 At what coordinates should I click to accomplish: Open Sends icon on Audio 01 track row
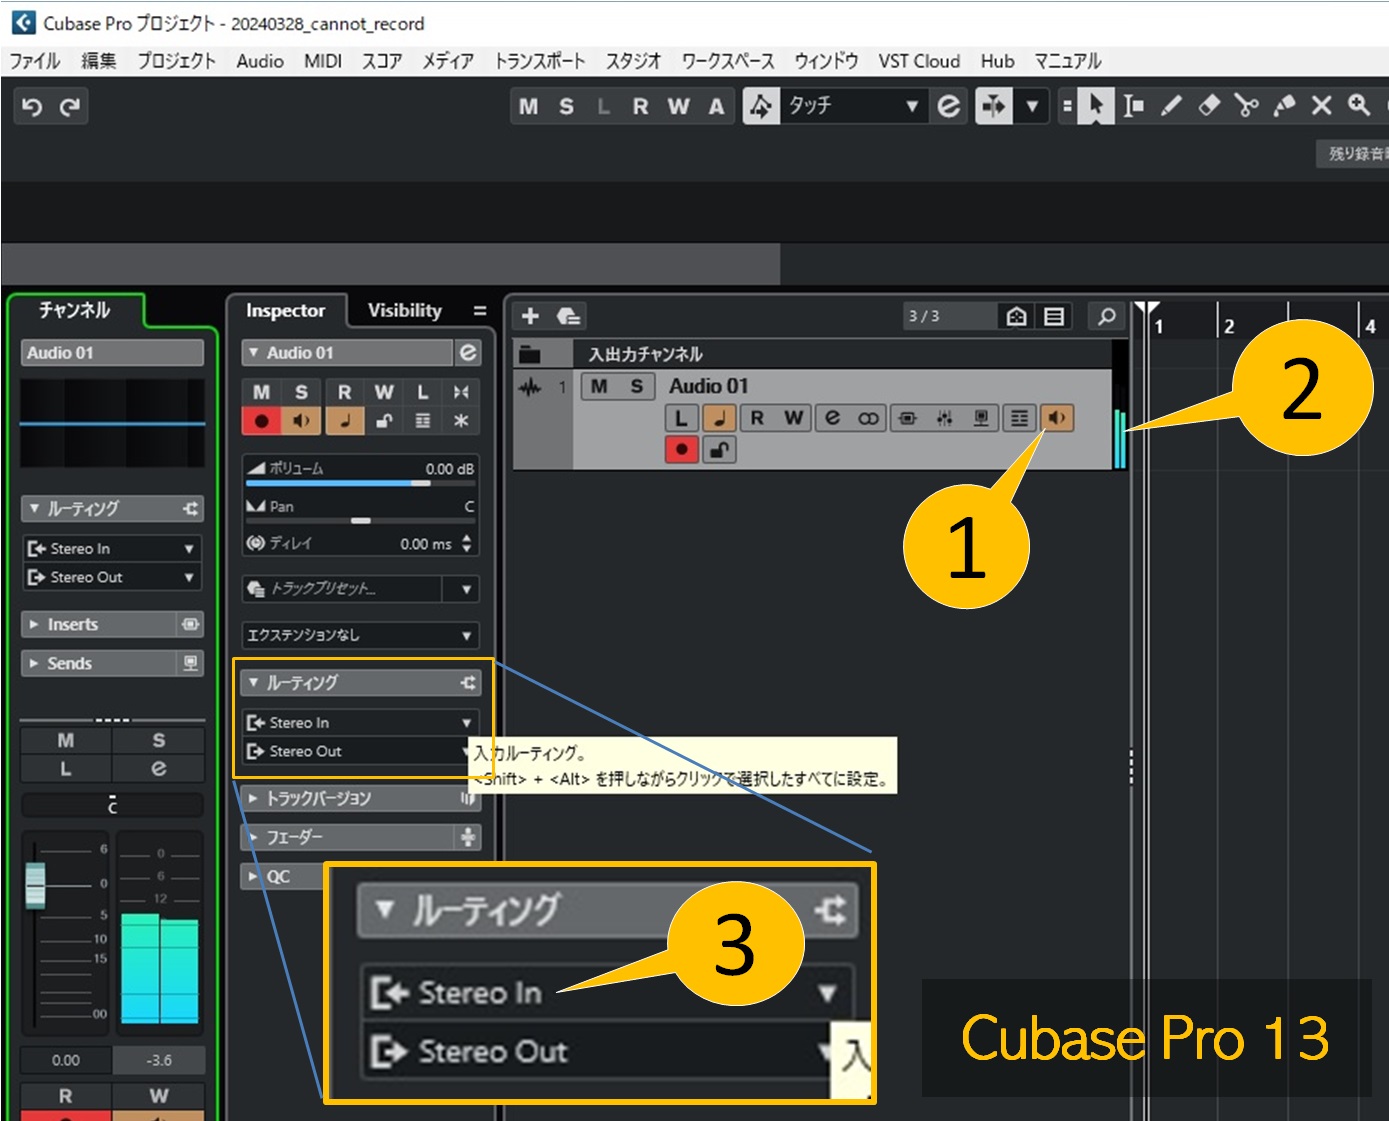pyautogui.click(x=981, y=418)
